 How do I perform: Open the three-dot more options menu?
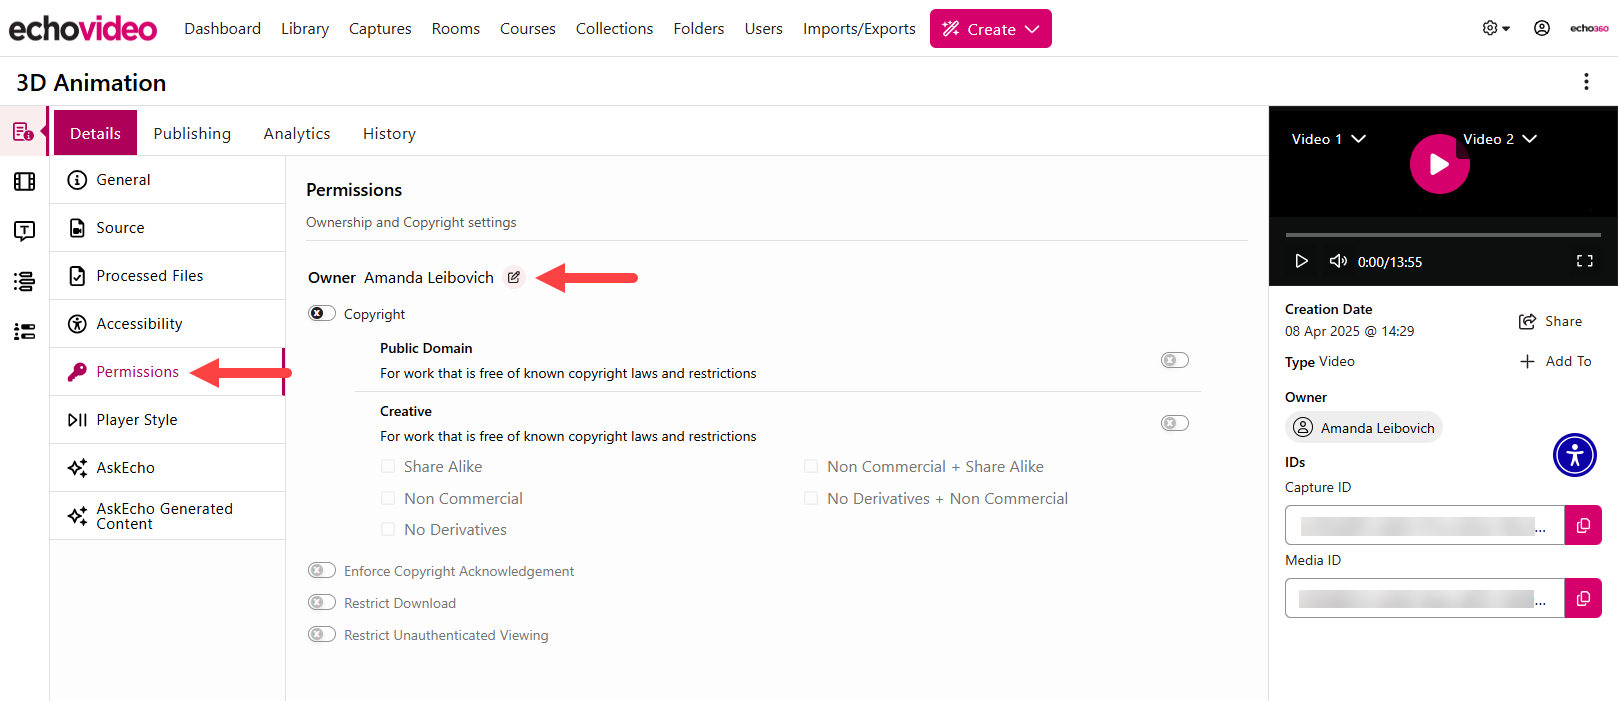[x=1586, y=82]
